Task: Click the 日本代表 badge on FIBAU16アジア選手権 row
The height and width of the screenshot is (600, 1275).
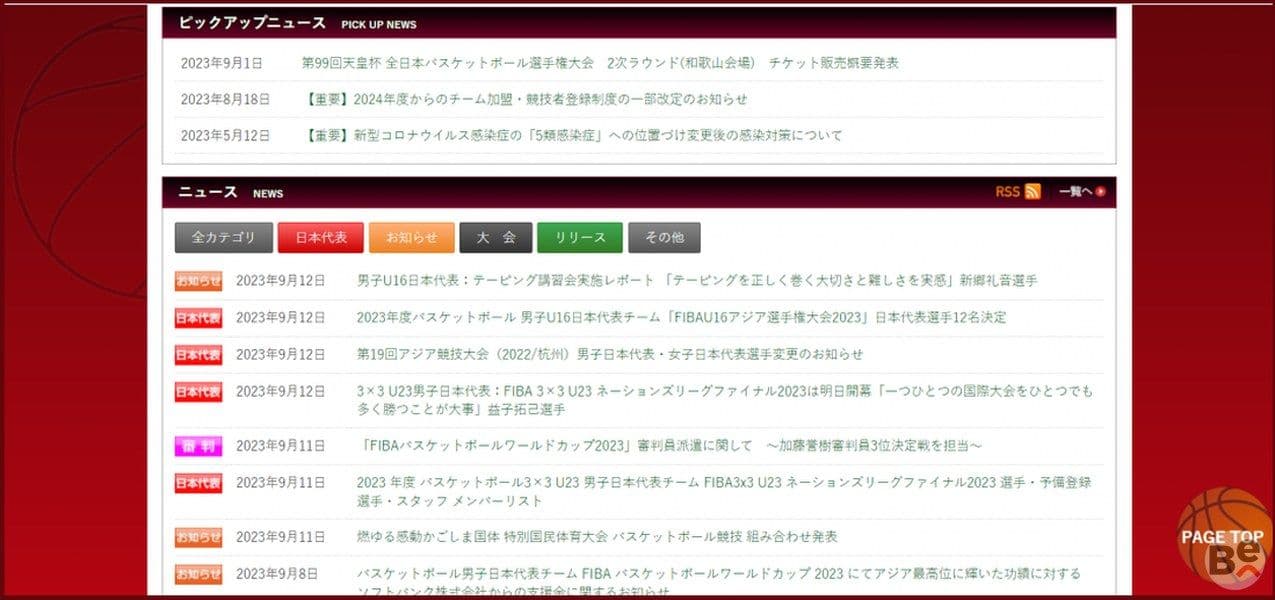Action: point(198,318)
